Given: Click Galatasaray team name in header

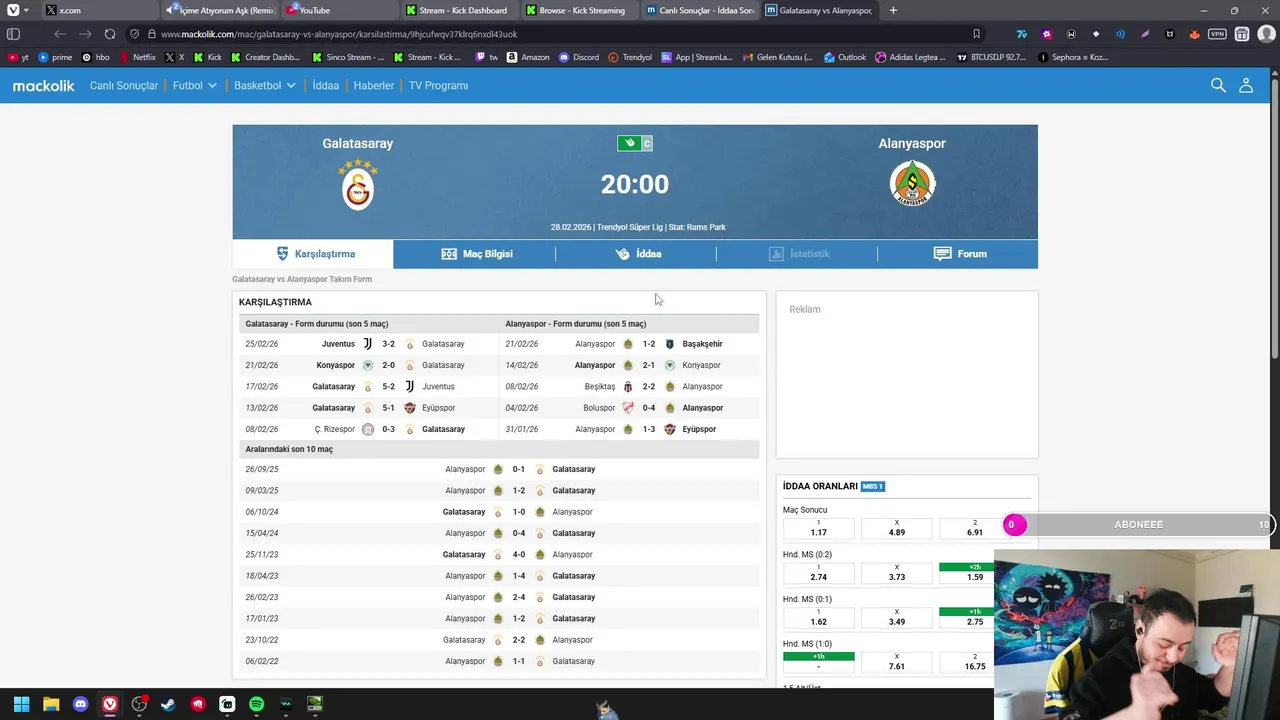Looking at the screenshot, I should click(x=358, y=143).
